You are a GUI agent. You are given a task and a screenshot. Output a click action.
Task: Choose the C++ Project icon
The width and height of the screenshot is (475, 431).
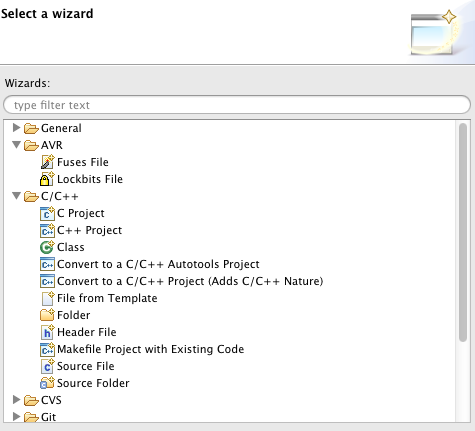point(47,230)
